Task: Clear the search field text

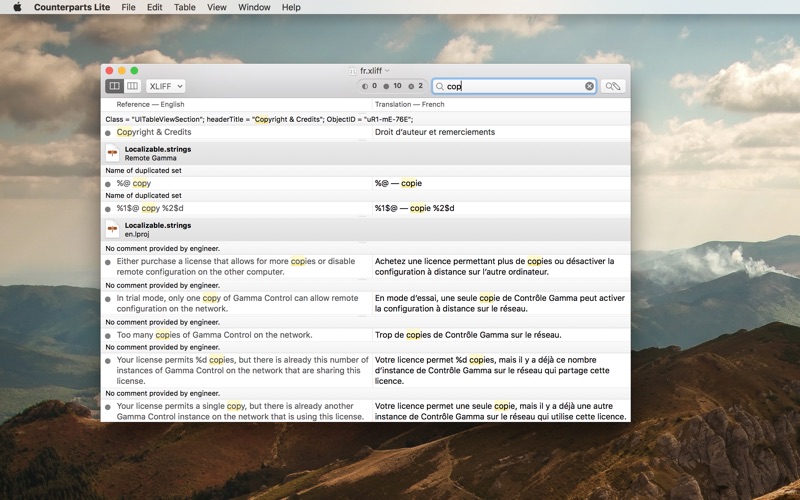Action: tap(589, 86)
